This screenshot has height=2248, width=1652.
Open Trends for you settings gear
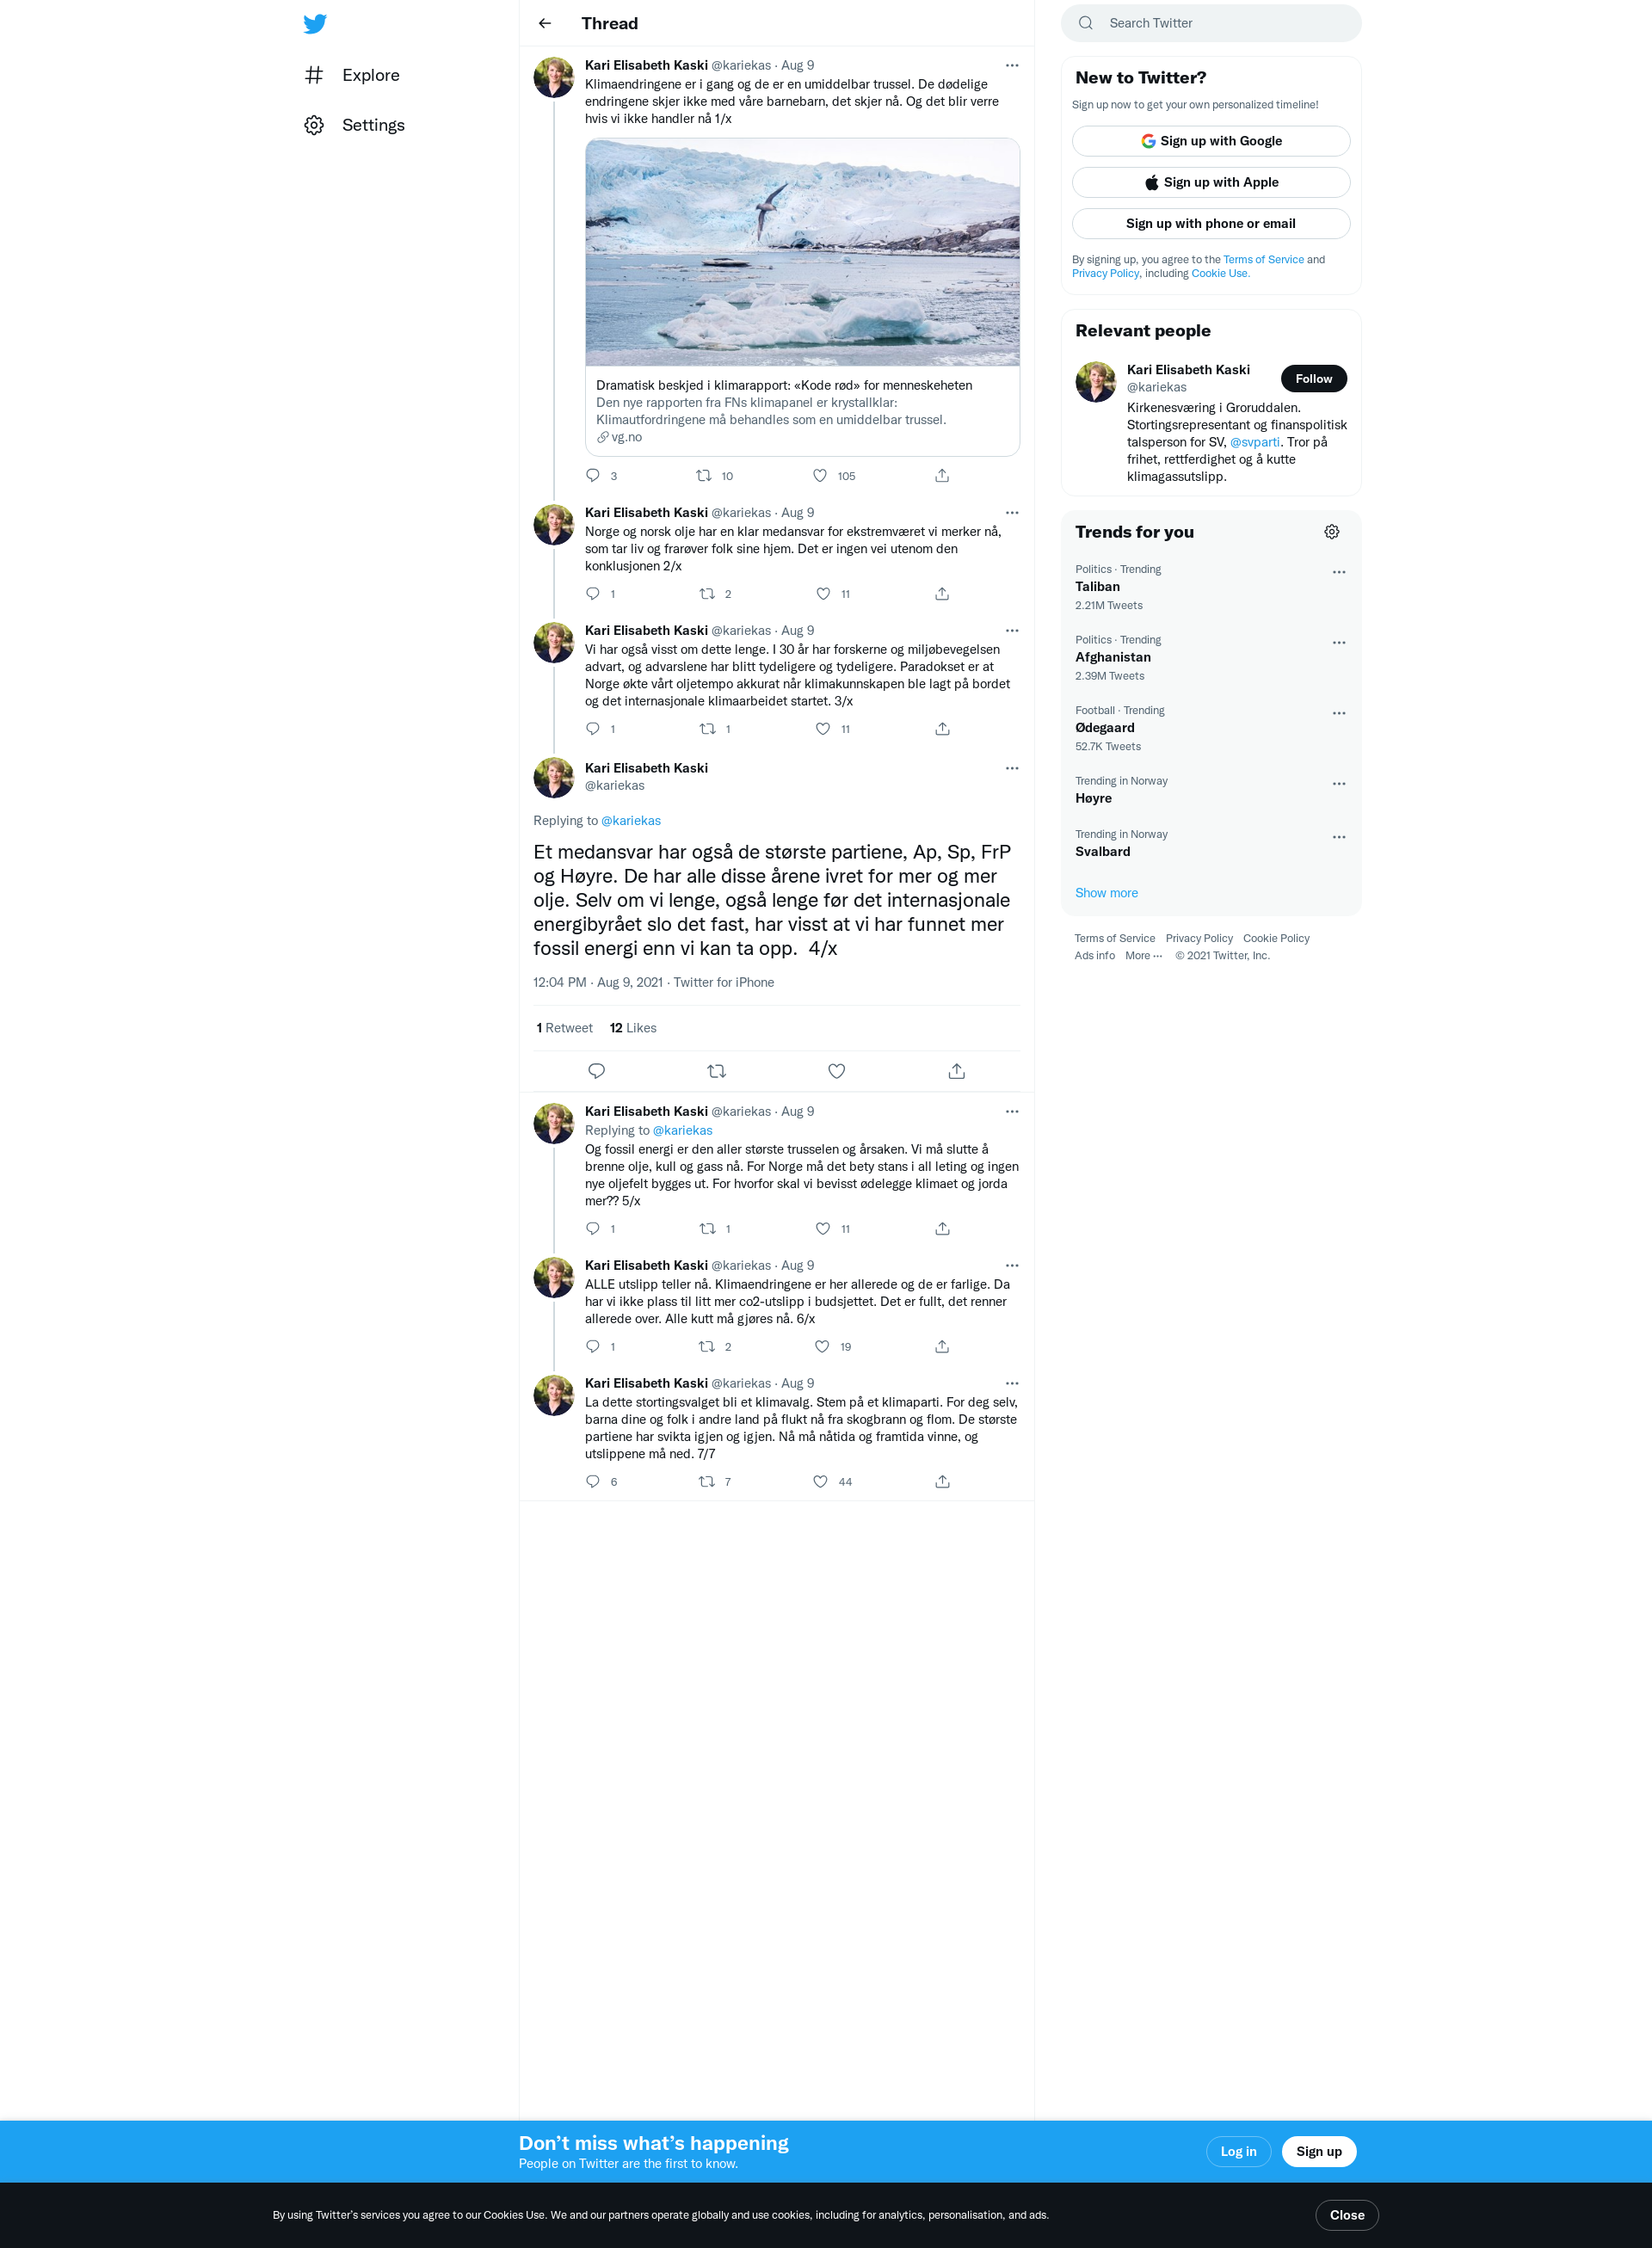click(1332, 532)
